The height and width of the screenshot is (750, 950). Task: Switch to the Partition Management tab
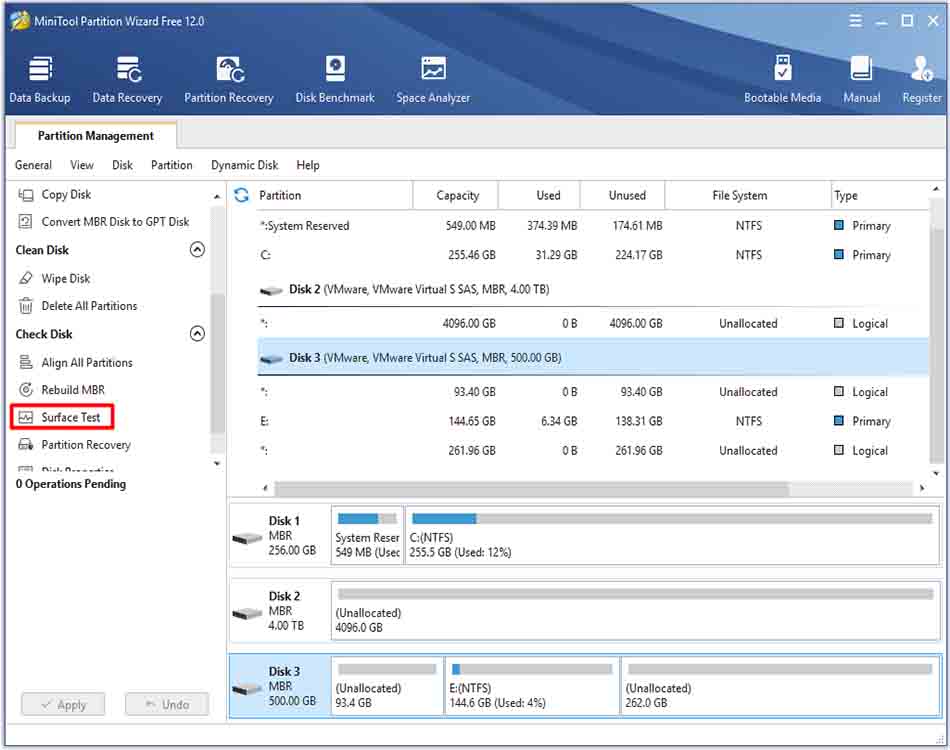[x=93, y=135]
